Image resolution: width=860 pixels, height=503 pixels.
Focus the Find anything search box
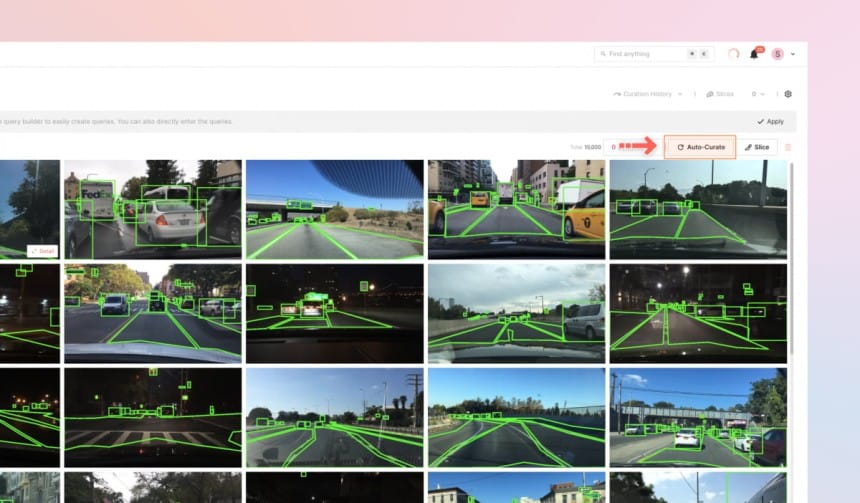[x=654, y=54]
